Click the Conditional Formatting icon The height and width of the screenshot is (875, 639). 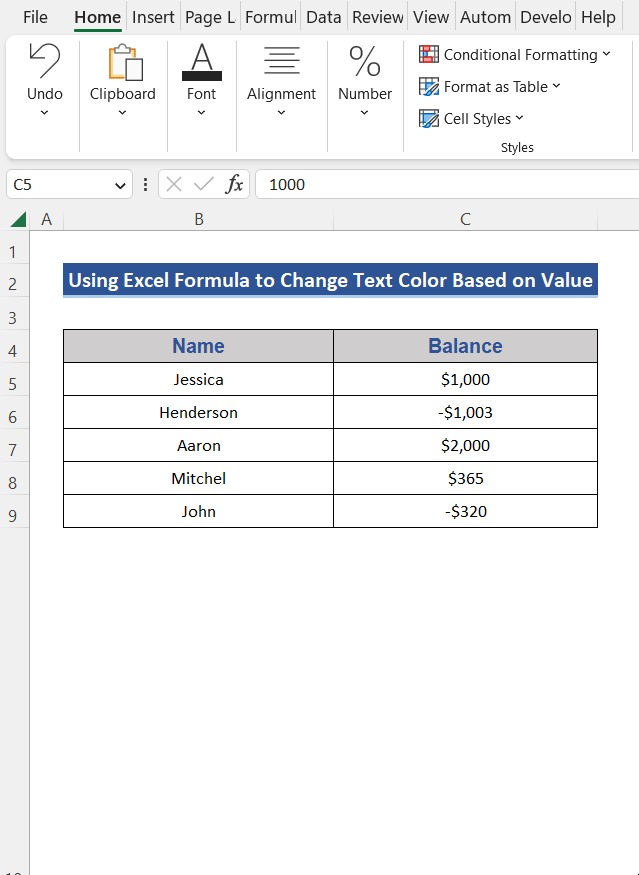[x=429, y=54]
